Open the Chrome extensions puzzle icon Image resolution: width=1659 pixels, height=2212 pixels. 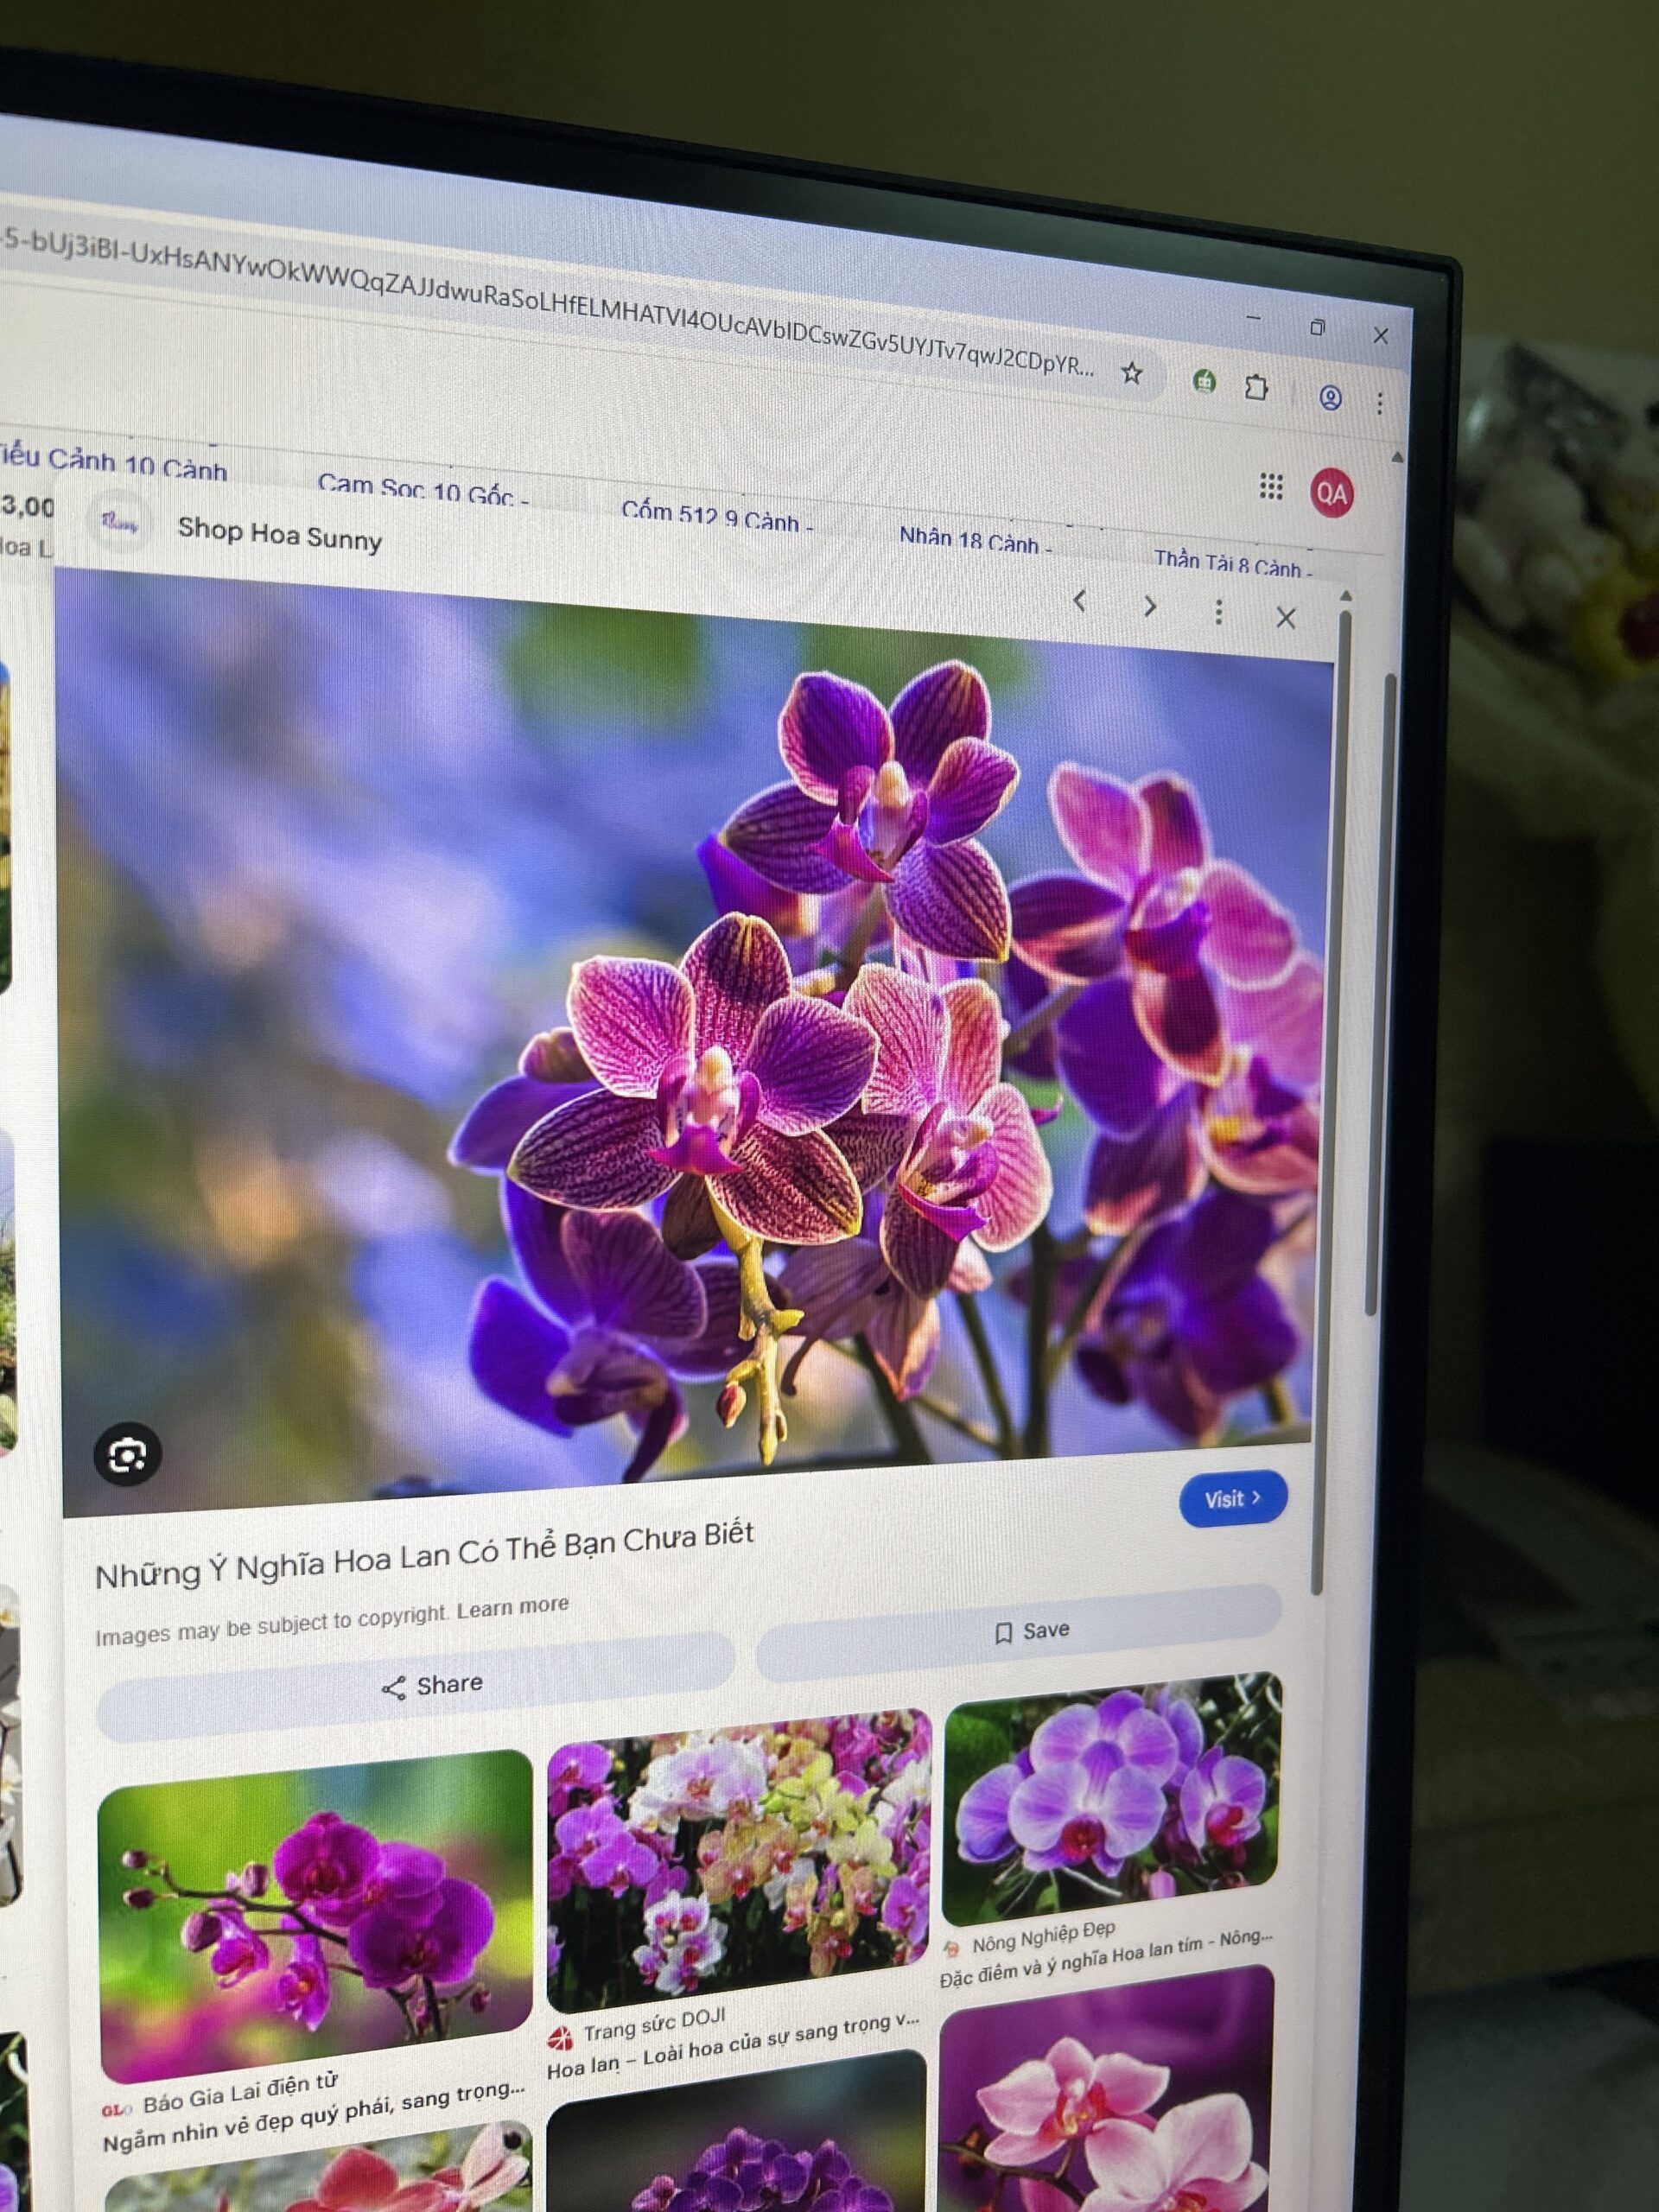coord(1256,386)
